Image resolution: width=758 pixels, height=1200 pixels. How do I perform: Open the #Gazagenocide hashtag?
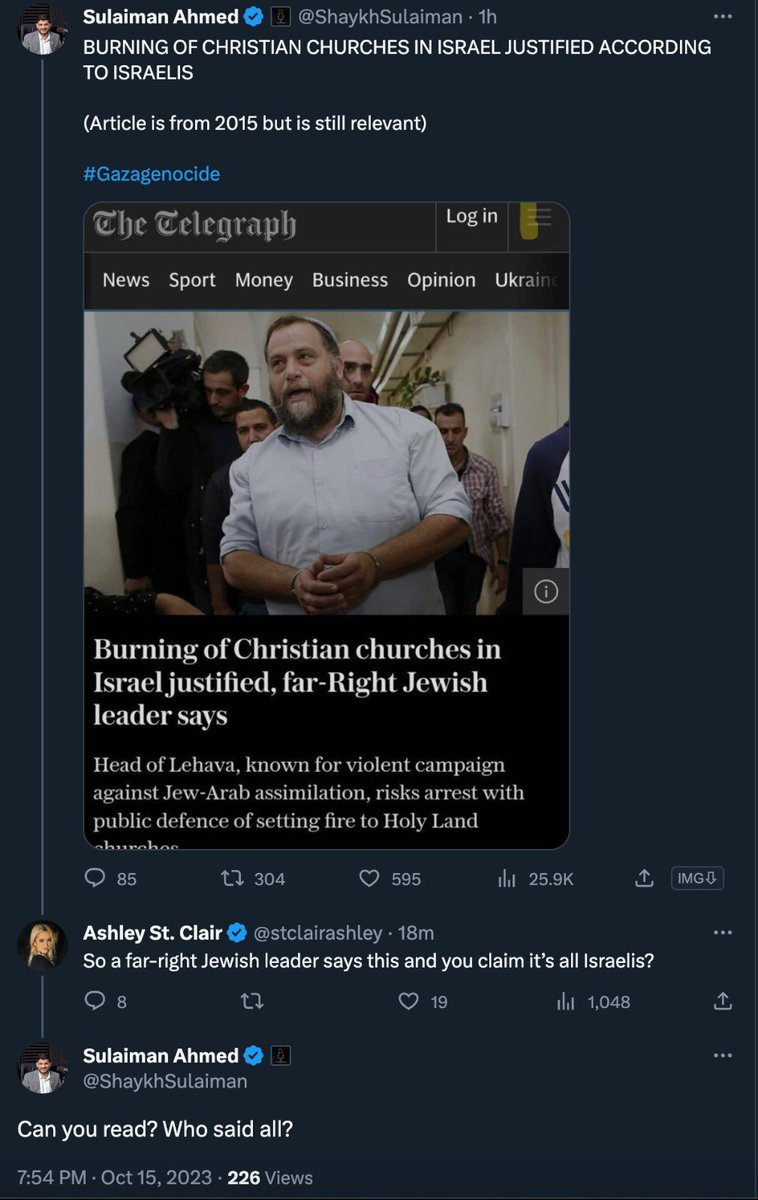151,174
